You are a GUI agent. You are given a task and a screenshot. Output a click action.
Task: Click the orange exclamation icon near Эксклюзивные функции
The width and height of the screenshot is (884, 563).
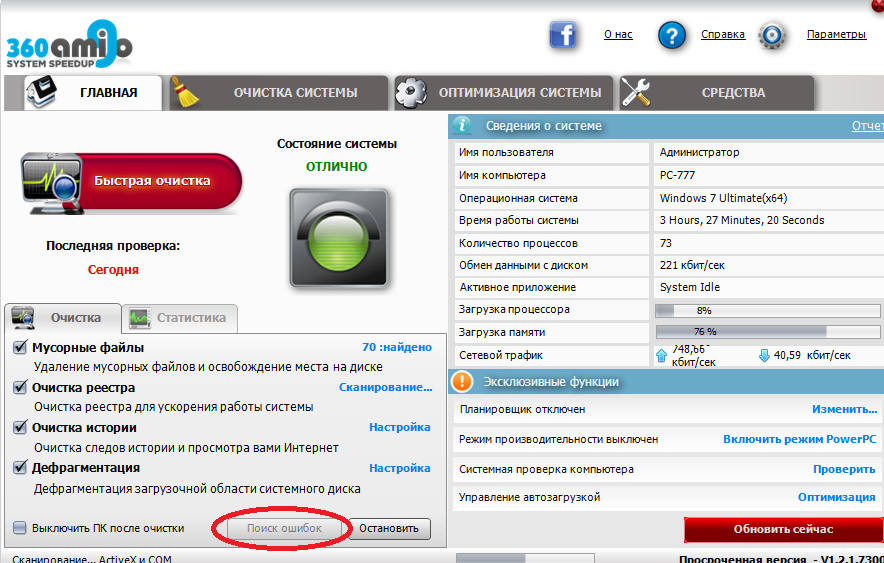click(x=462, y=382)
